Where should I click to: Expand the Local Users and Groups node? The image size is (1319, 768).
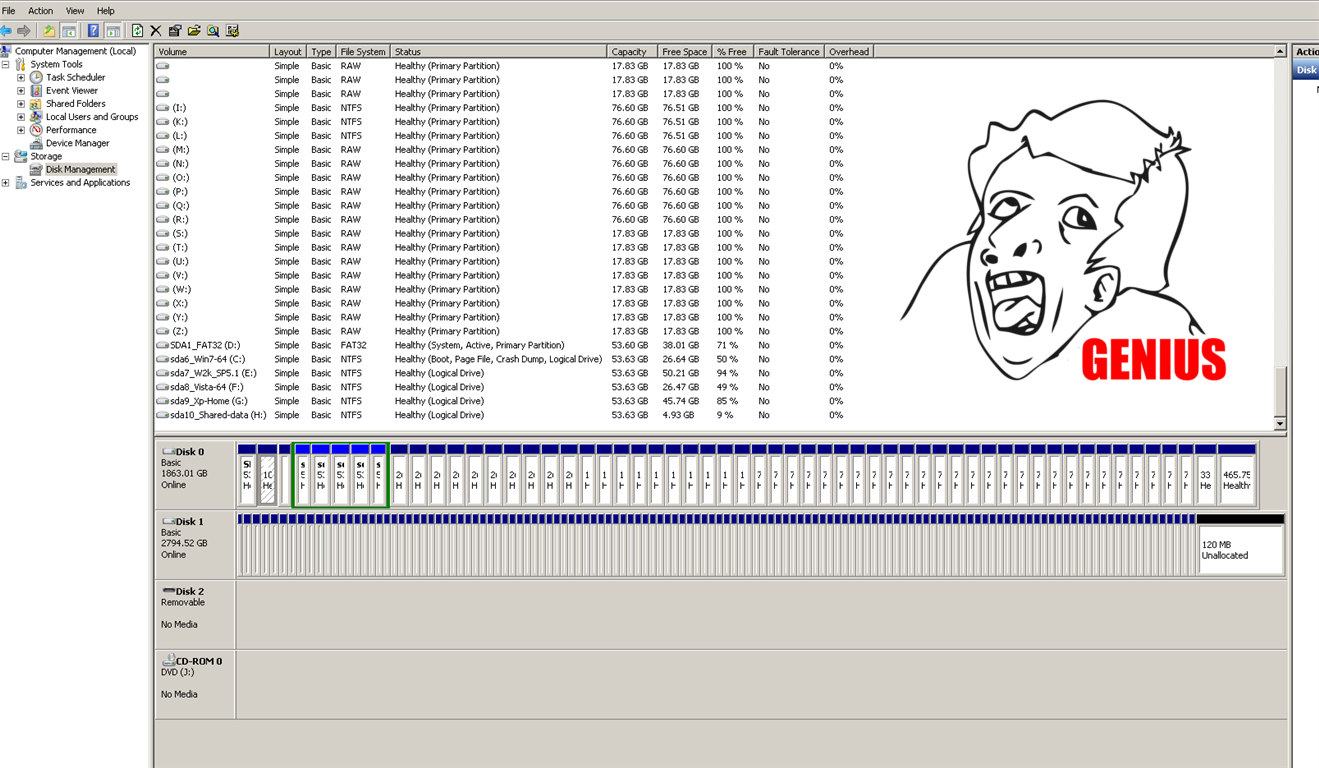coord(21,117)
